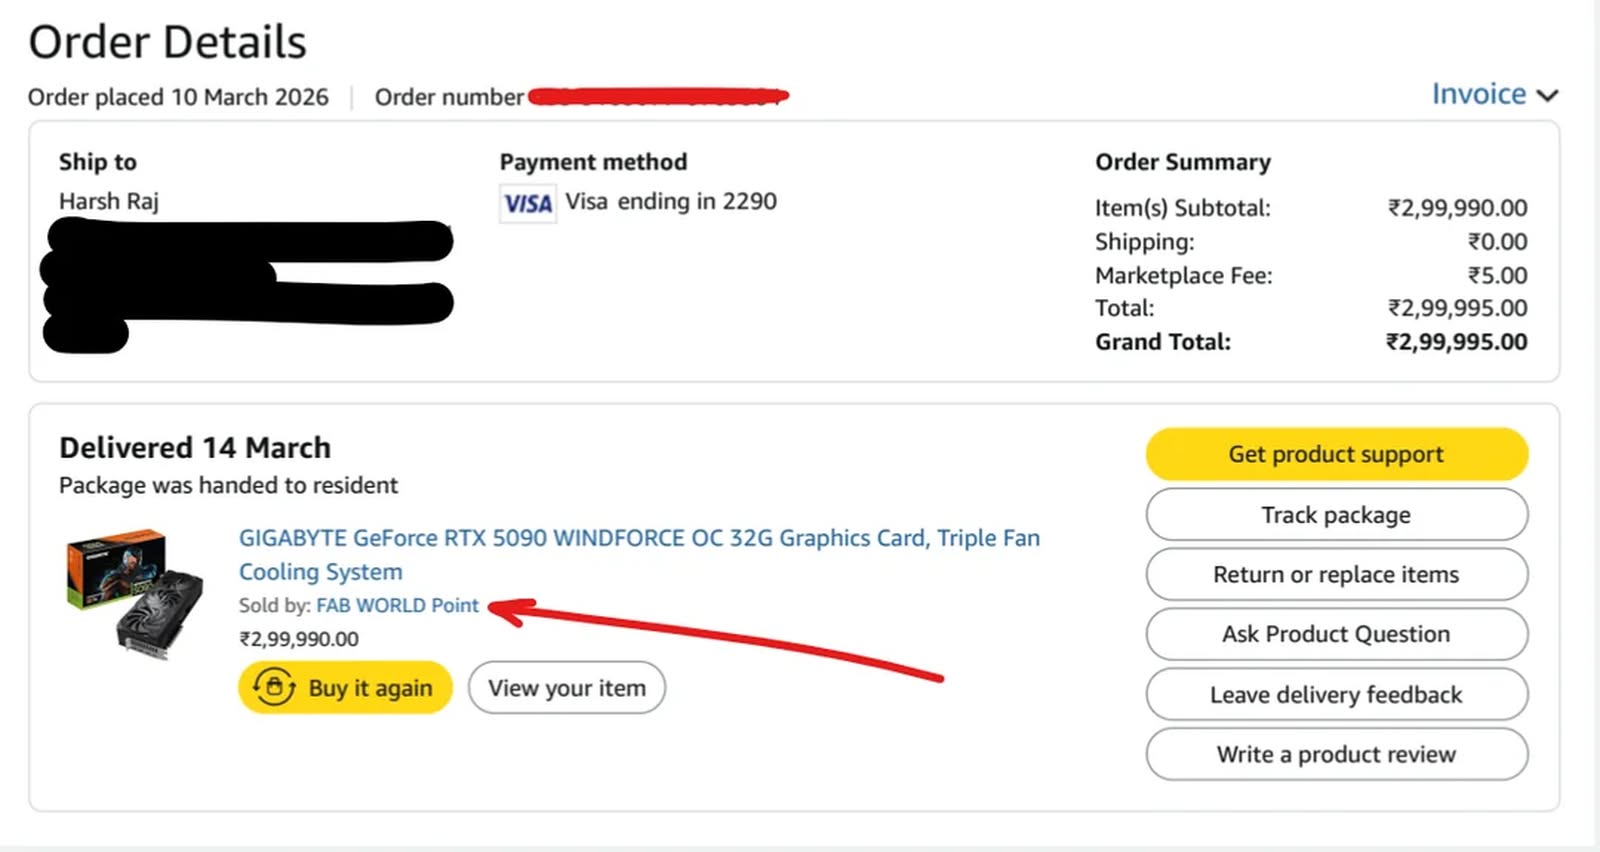Select Return or replace items

tap(1336, 575)
